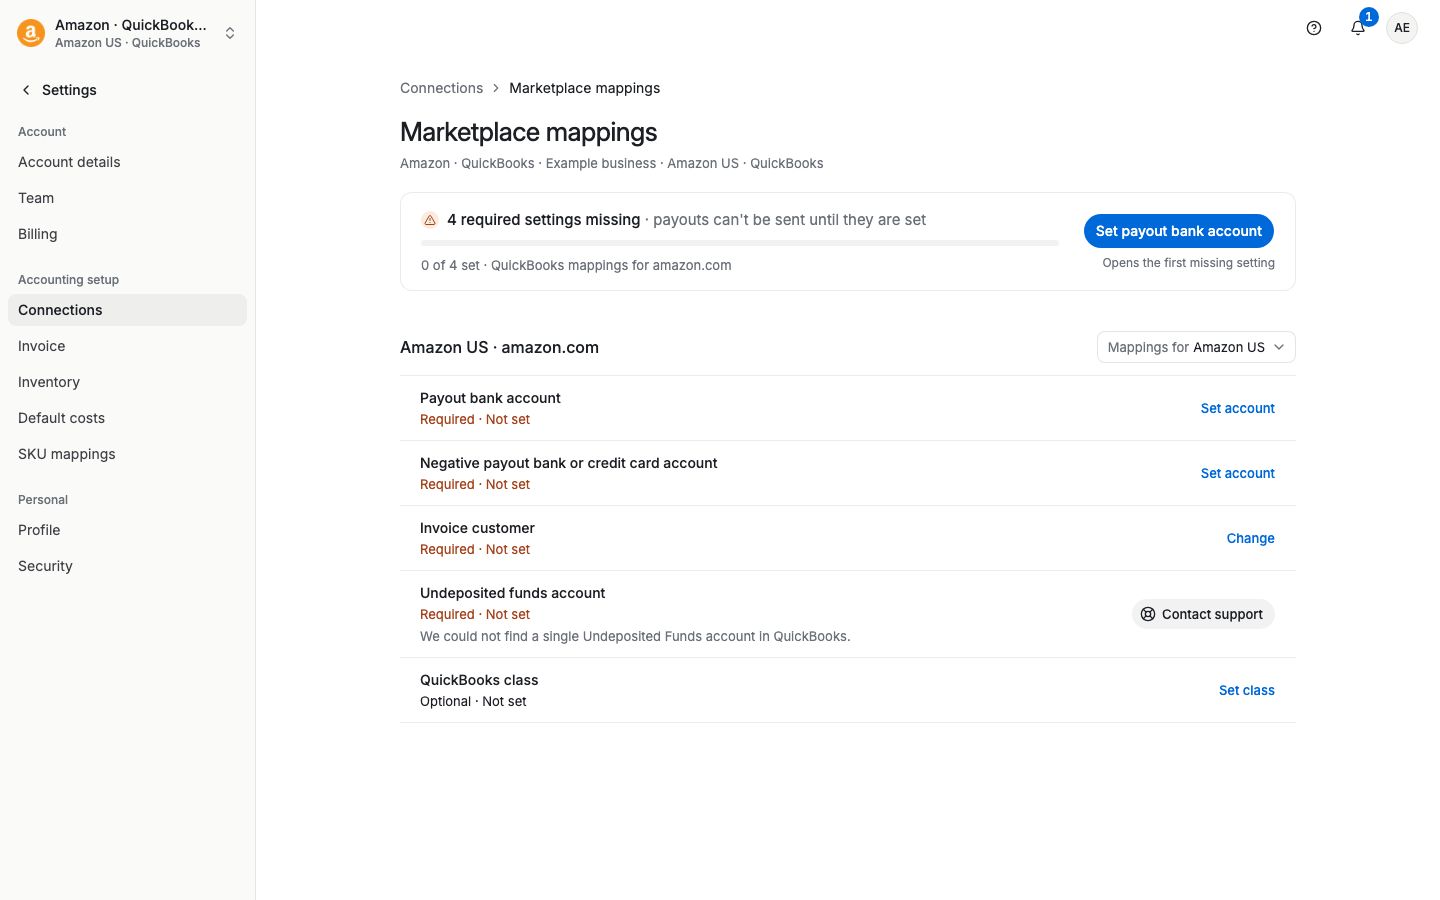Open Security settings

click(127, 566)
